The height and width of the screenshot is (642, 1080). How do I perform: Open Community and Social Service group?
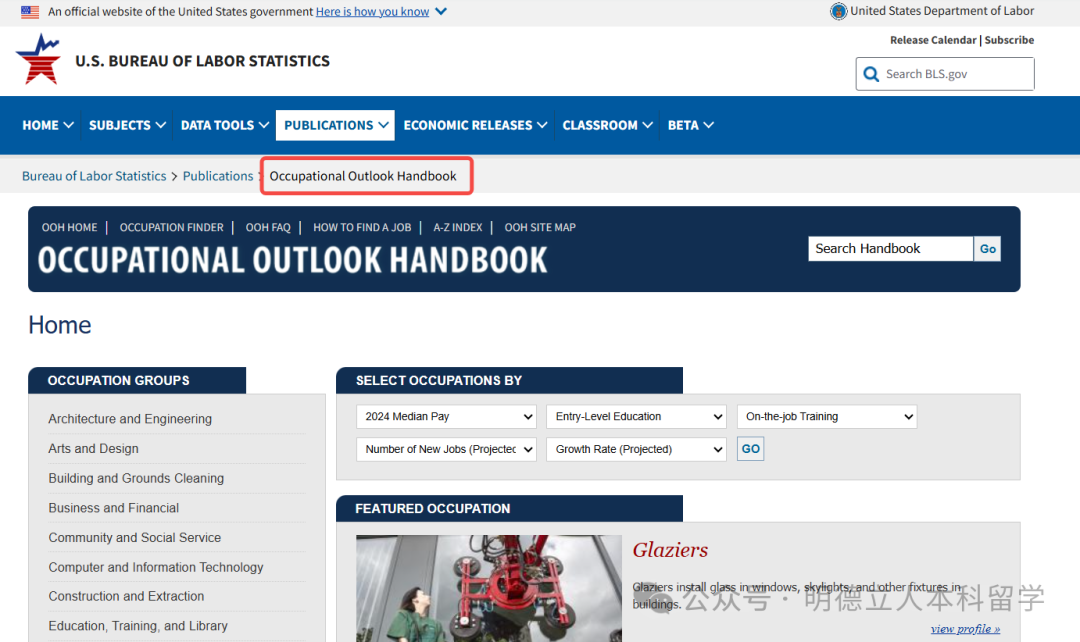135,537
